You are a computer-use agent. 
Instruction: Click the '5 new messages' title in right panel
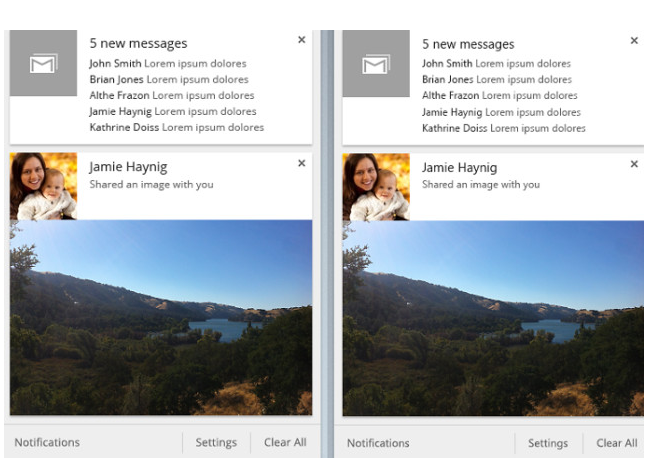(x=468, y=44)
